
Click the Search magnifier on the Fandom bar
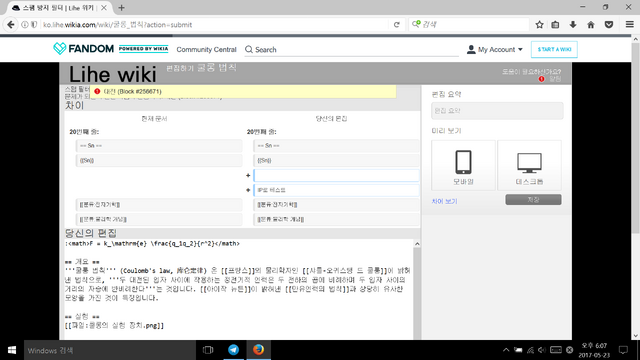point(249,49)
